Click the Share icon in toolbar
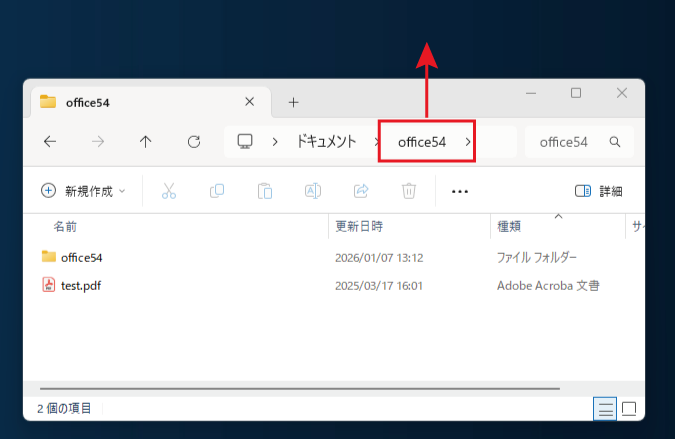675x439 pixels. click(x=361, y=191)
